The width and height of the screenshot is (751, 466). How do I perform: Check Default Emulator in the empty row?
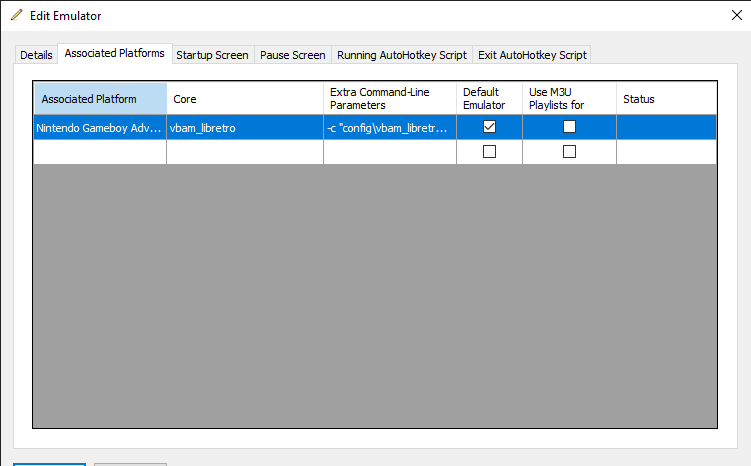click(489, 152)
